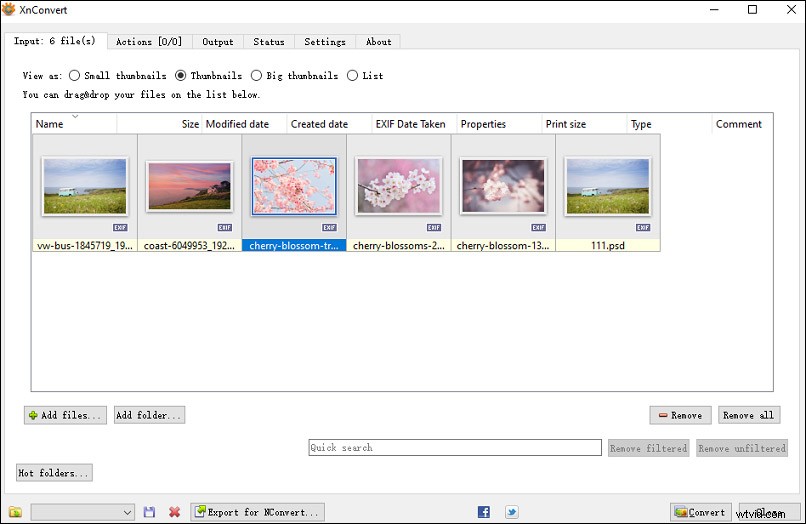
Task: Save the script with the floppy disk icon
Action: (x=149, y=512)
